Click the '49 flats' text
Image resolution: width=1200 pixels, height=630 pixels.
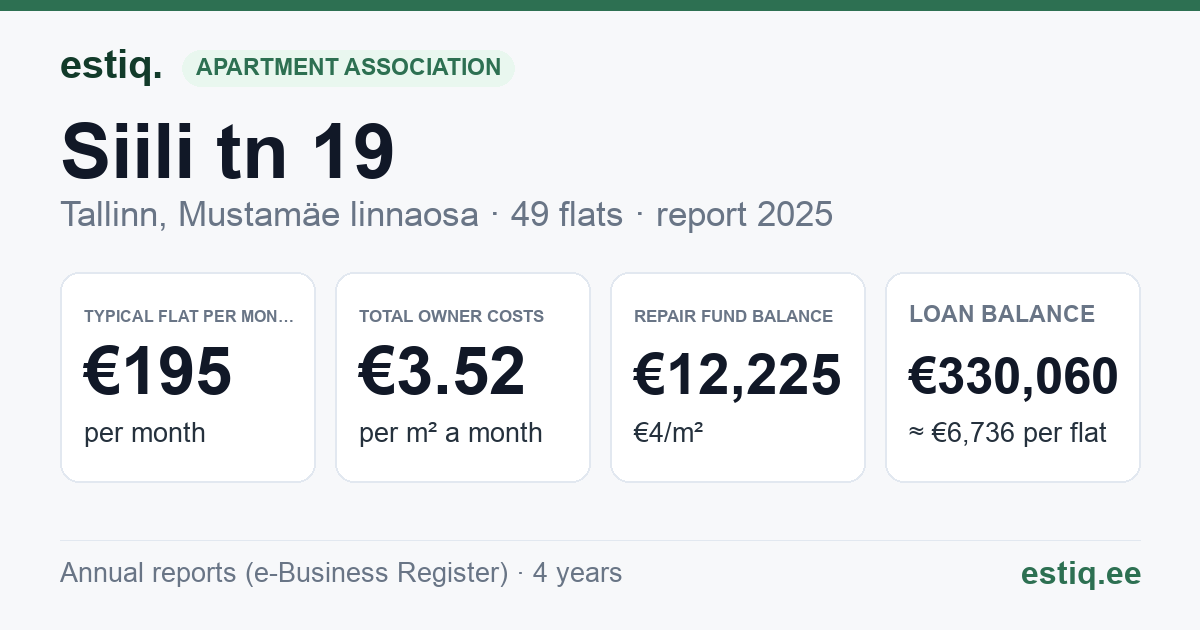click(567, 214)
